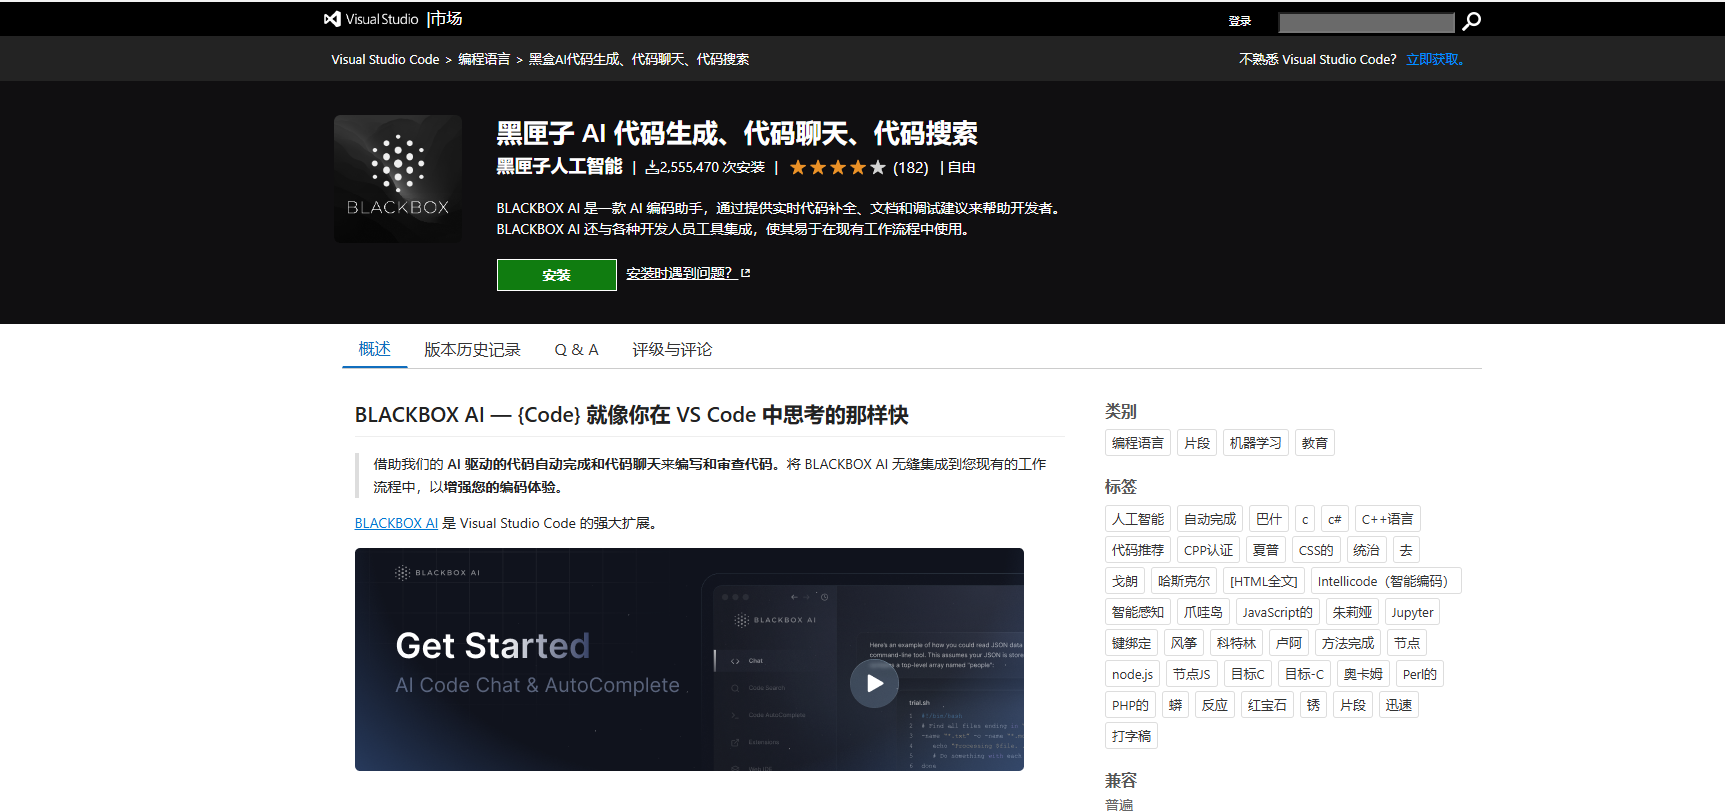Click the search magnifier icon
The image size is (1725, 812).
(x=1472, y=21)
